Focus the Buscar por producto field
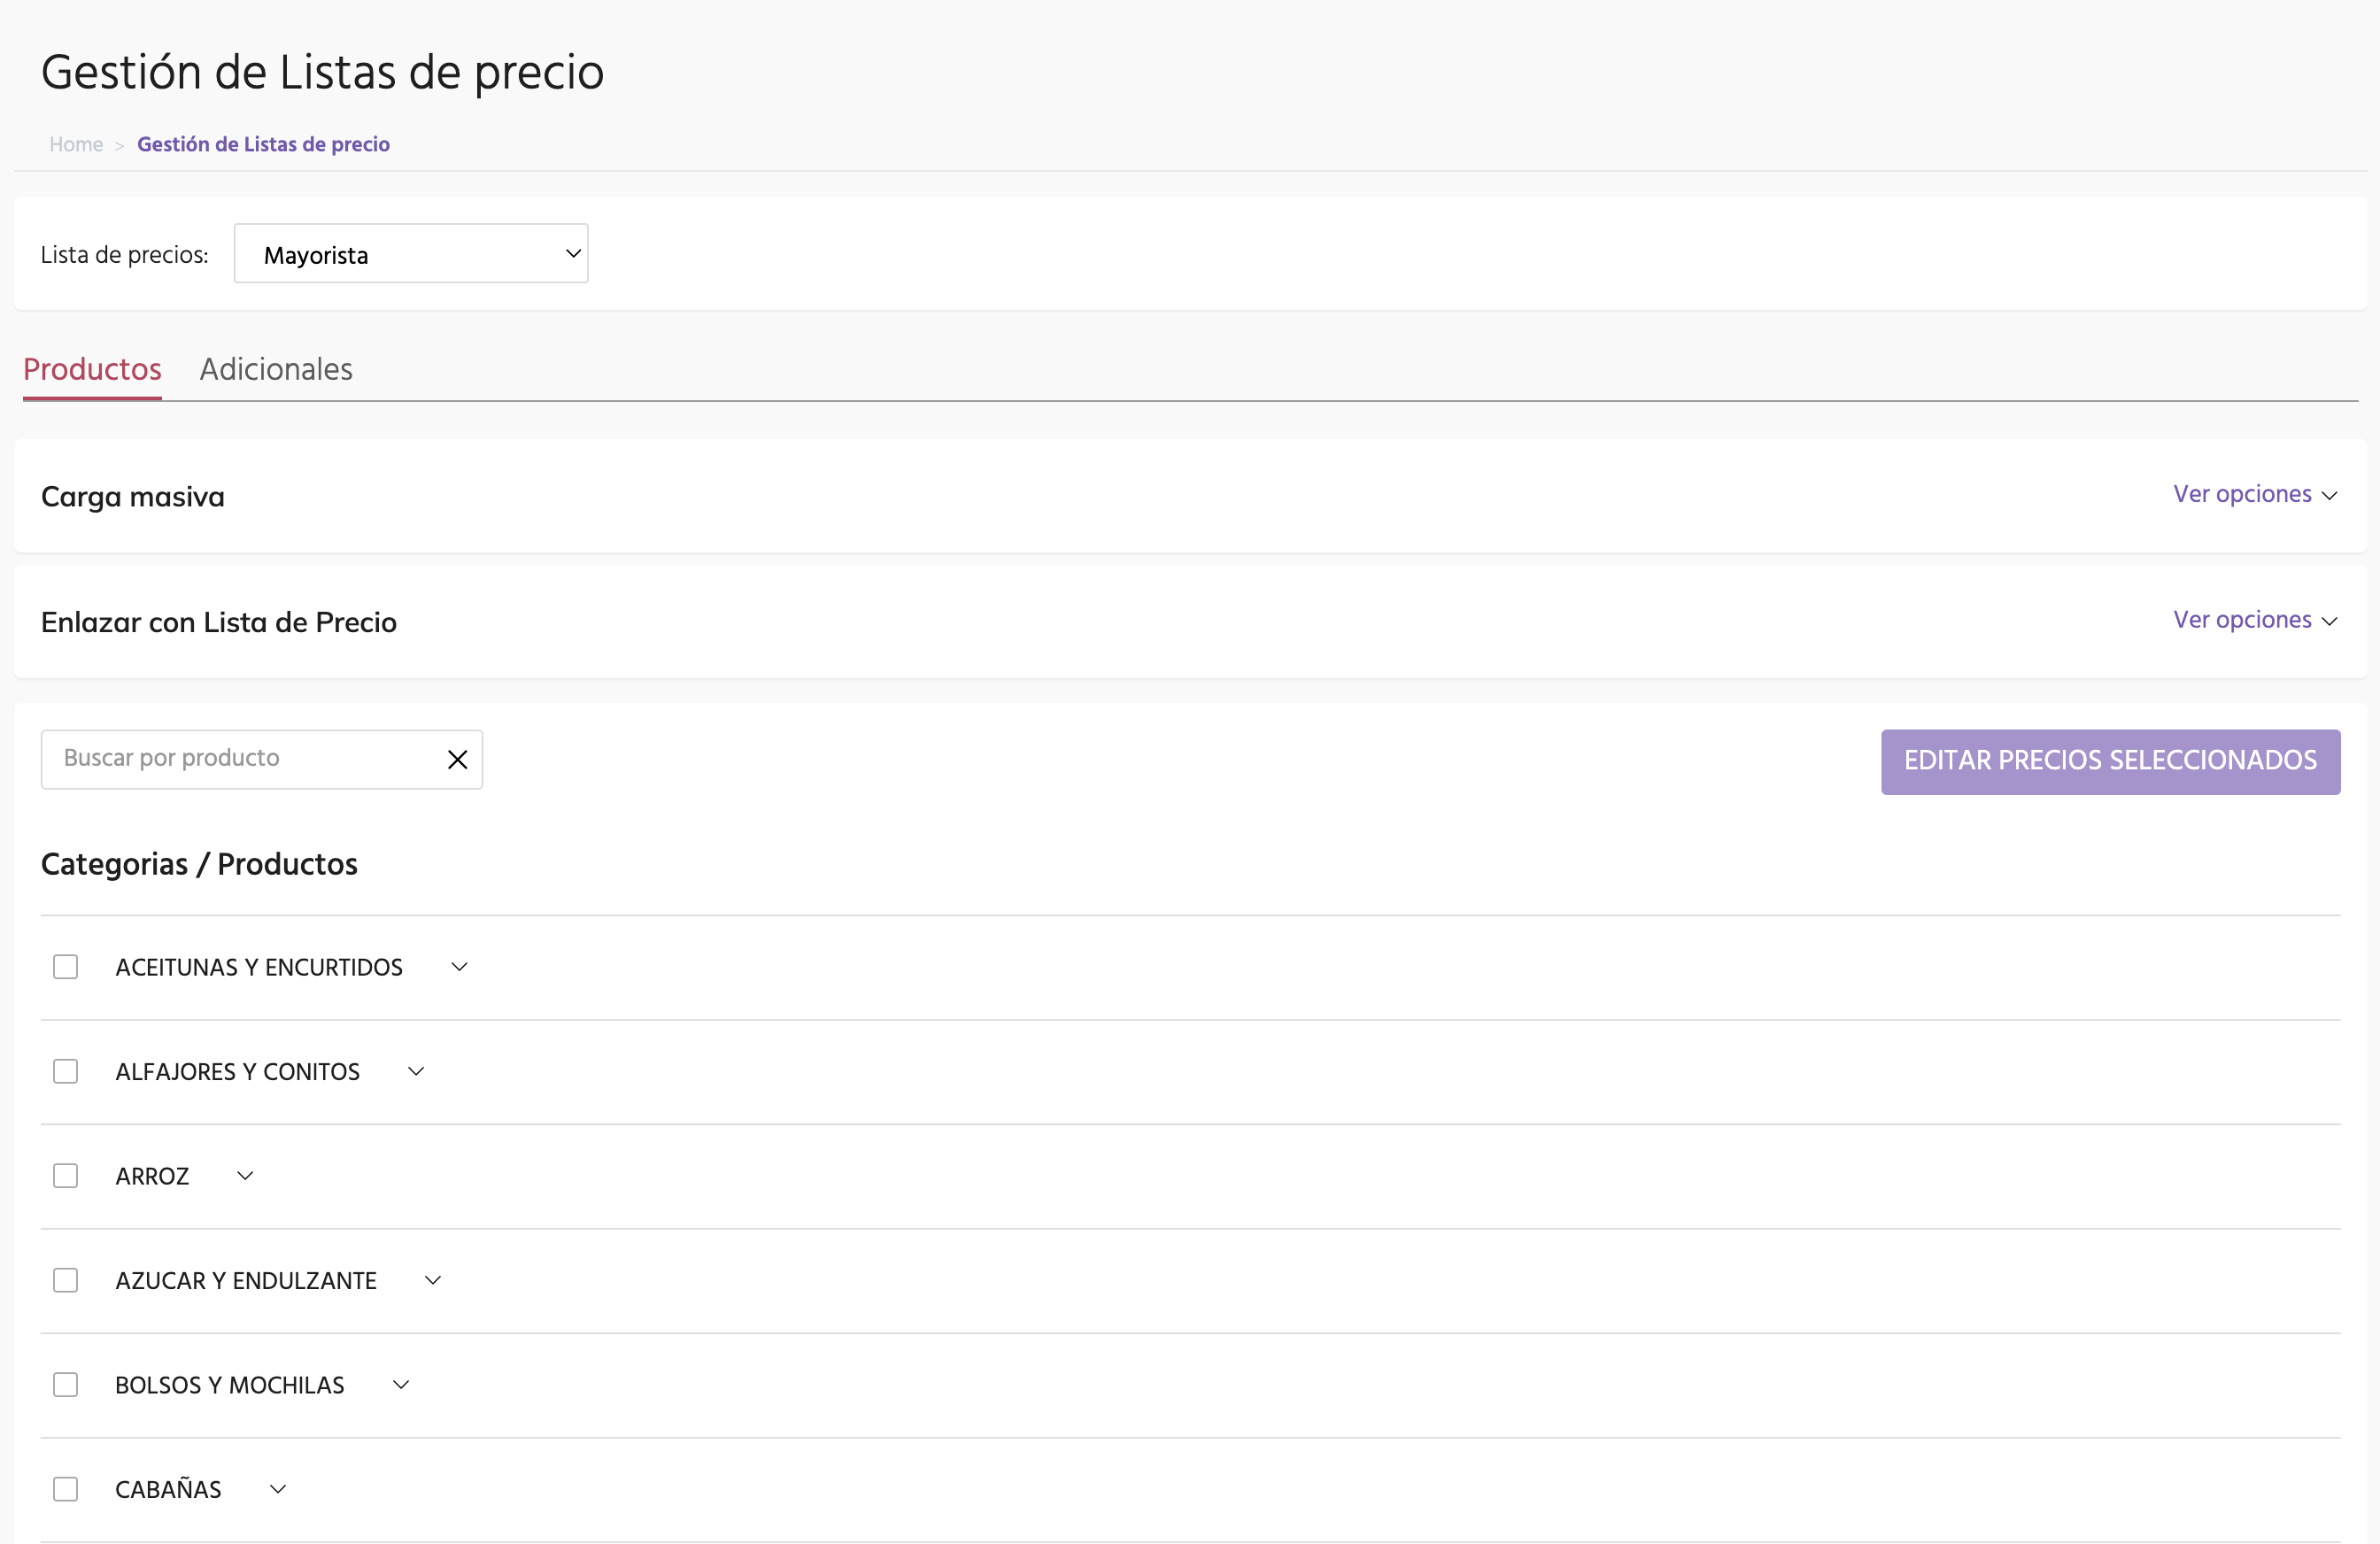Viewport: 2380px width, 1544px height. tap(240, 759)
